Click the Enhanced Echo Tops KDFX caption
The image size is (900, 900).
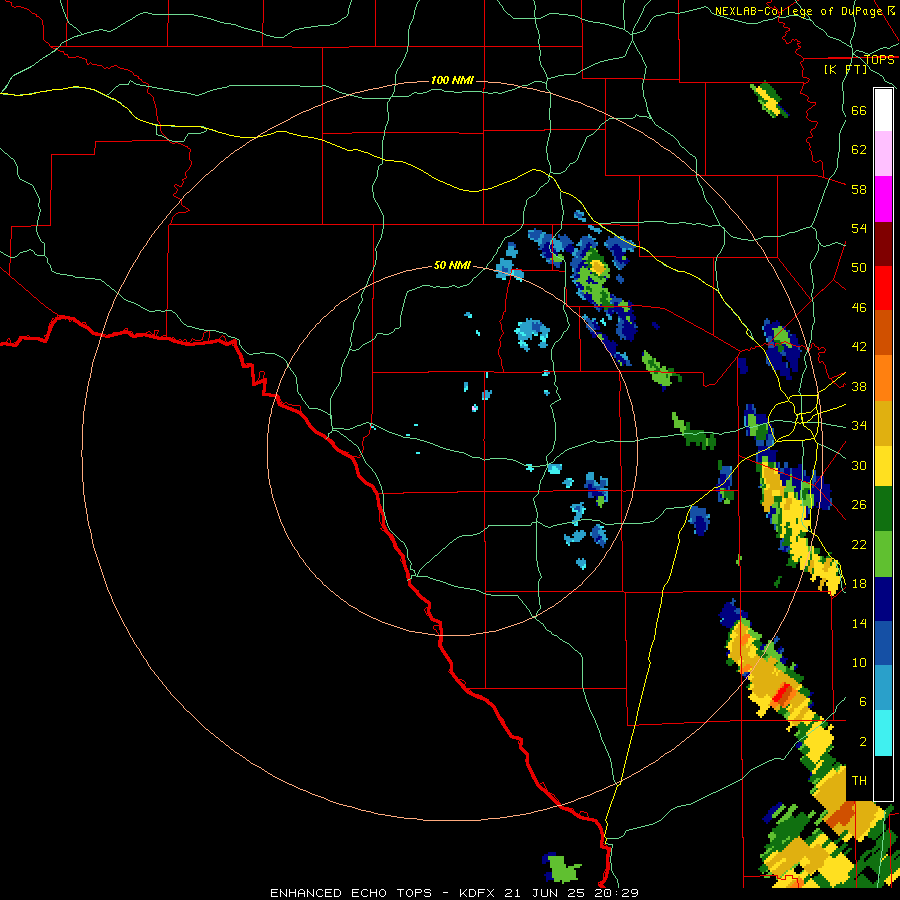[454, 893]
